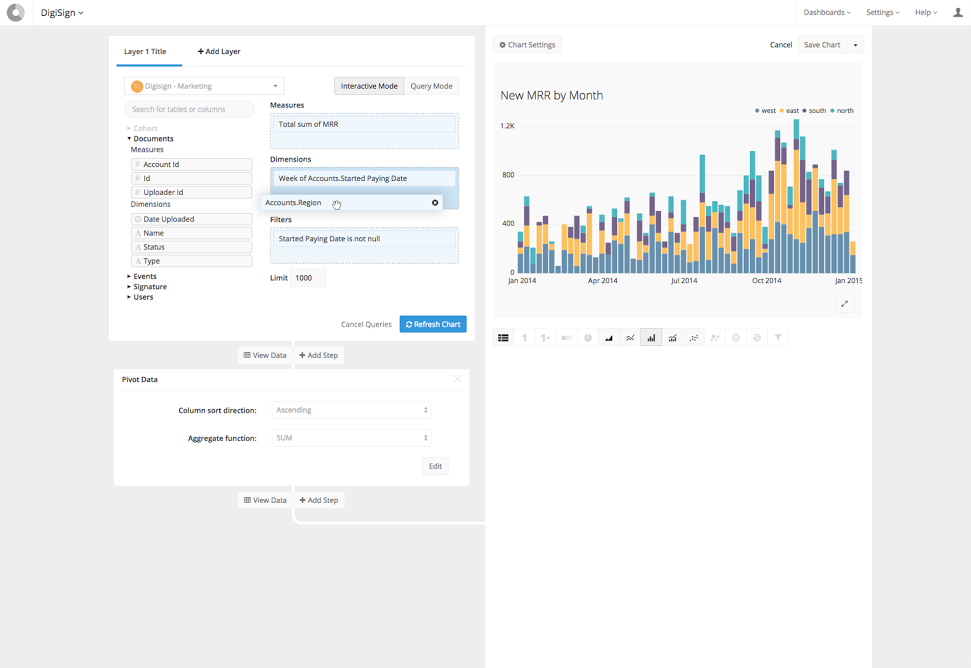Click the Status column
971x668 pixels.
(x=191, y=247)
